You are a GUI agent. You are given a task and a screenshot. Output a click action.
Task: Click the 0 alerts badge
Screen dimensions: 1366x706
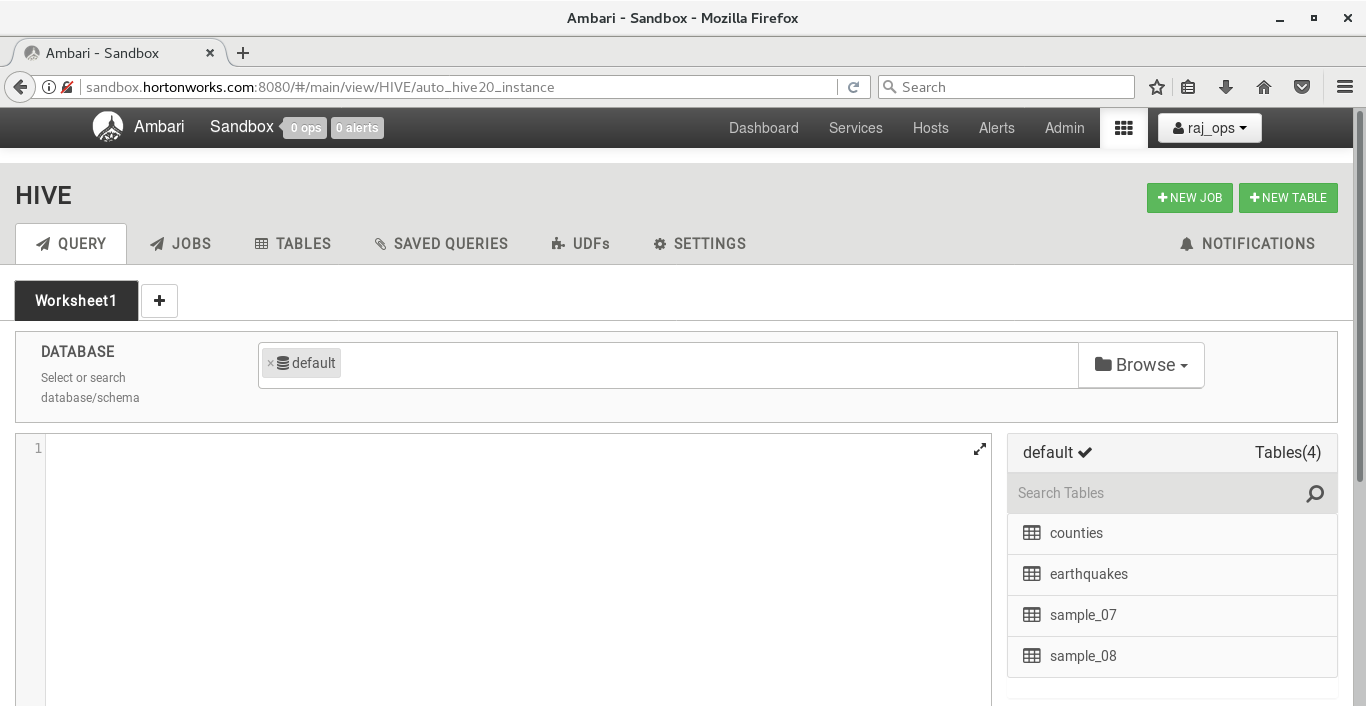pyautogui.click(x=357, y=128)
